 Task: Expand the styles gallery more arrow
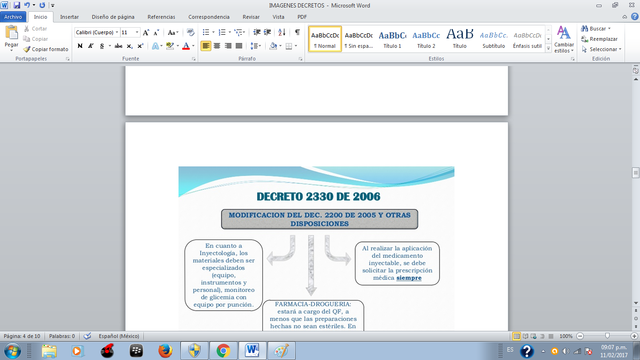coord(548,49)
